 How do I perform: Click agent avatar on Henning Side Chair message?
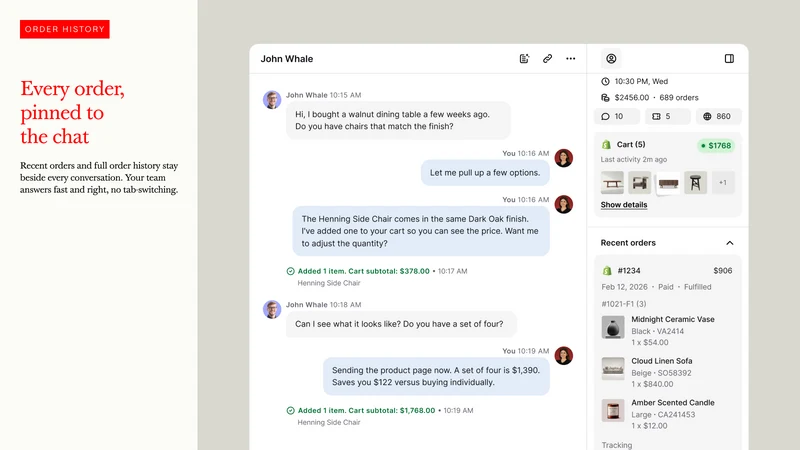point(564,205)
